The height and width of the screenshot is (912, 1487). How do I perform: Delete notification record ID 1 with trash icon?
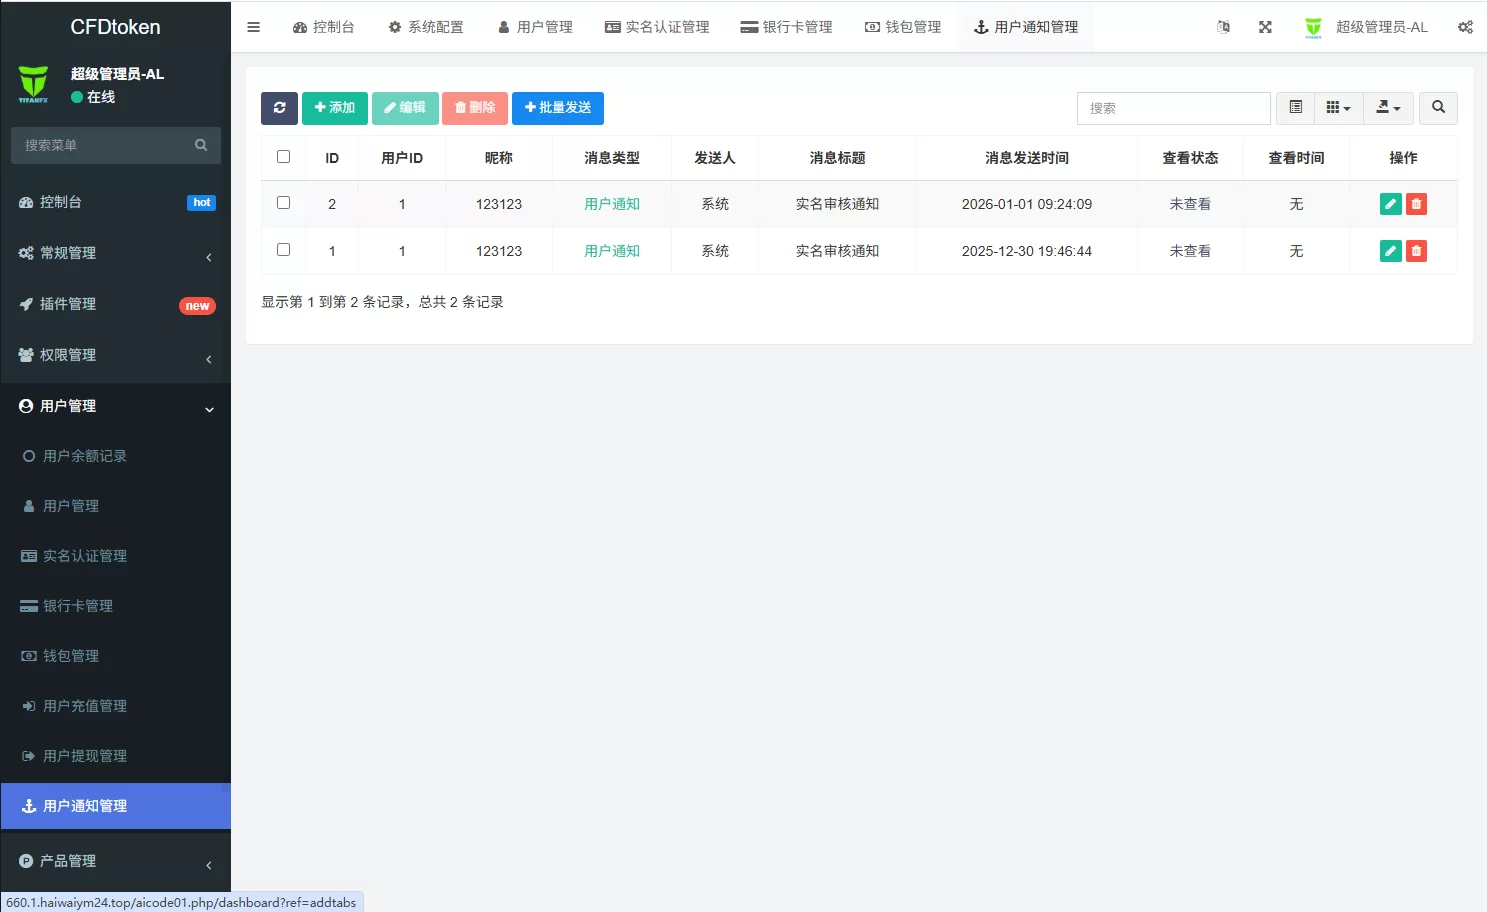point(1416,251)
